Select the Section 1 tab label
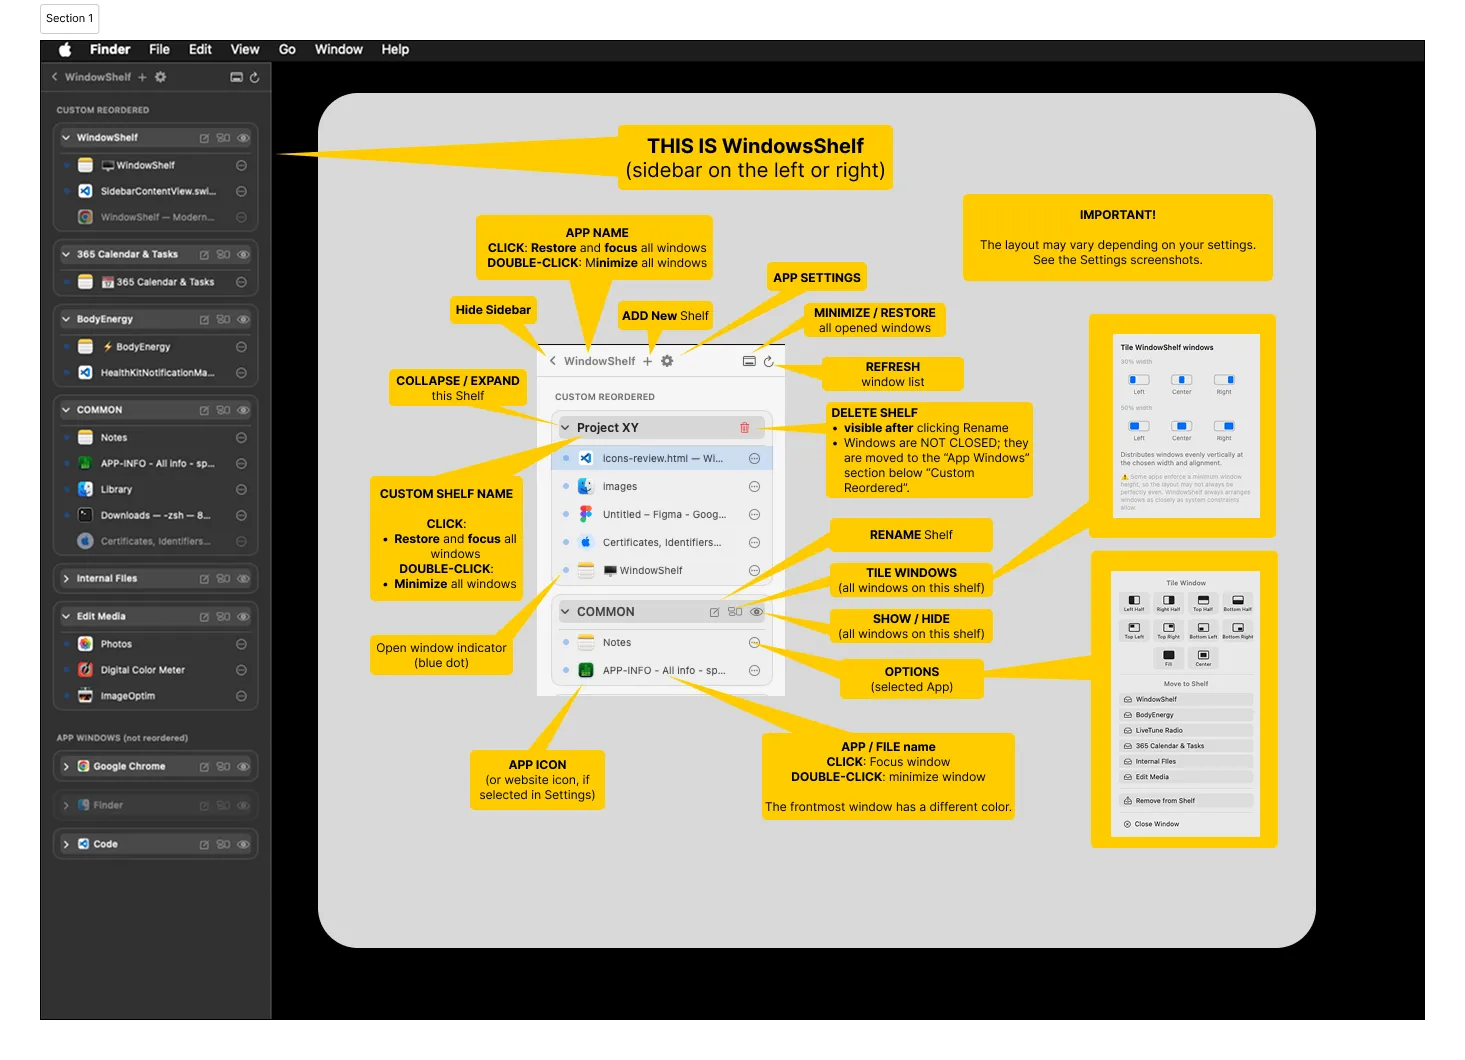Screen dimensions: 1465x1060 70,18
